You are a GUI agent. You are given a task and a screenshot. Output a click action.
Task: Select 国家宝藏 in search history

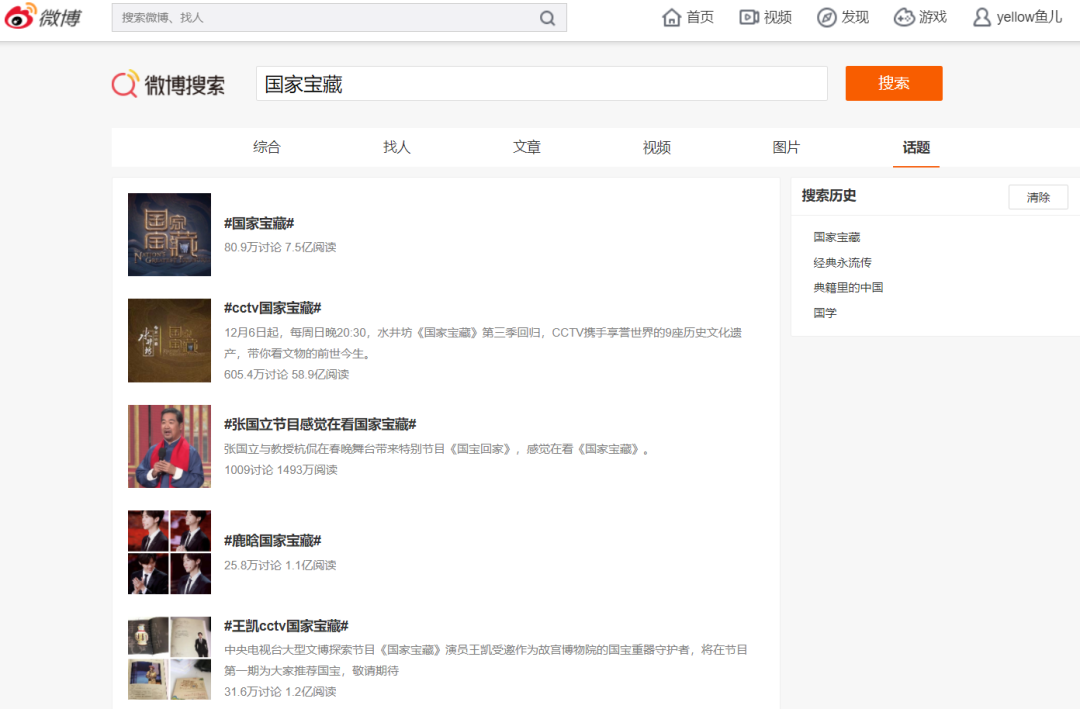pyautogui.click(x=837, y=237)
